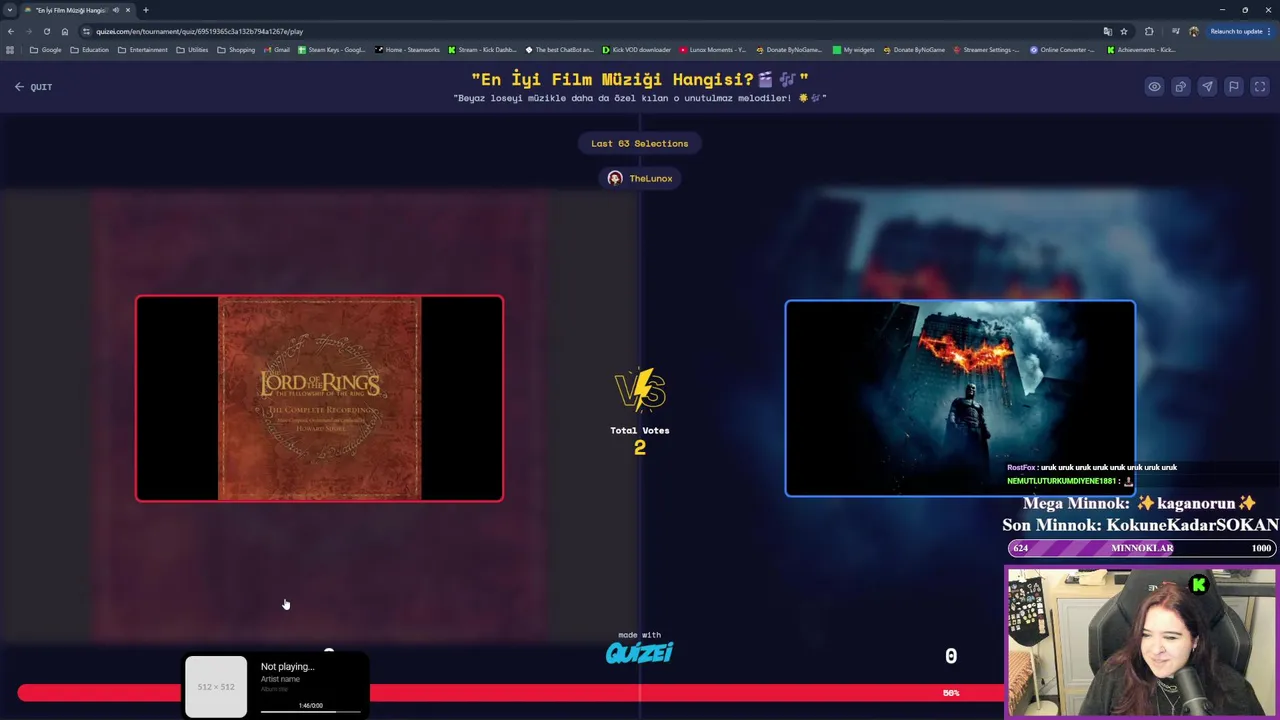Click the media album art placeholder

tap(216, 687)
